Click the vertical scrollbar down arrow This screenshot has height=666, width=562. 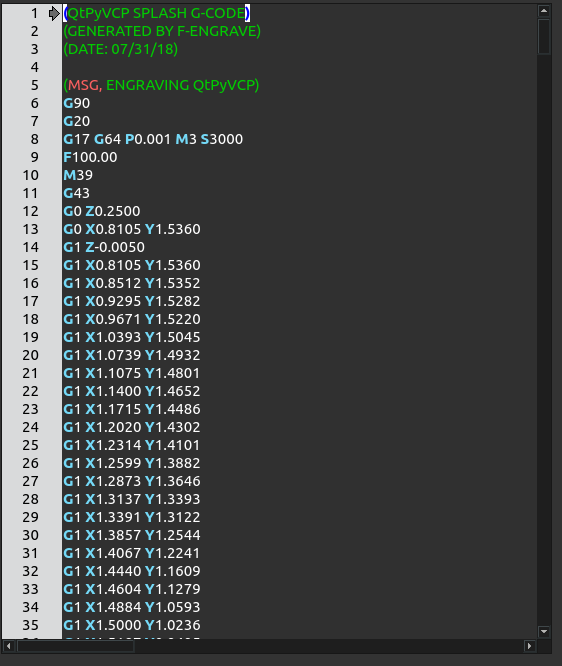coord(544,632)
